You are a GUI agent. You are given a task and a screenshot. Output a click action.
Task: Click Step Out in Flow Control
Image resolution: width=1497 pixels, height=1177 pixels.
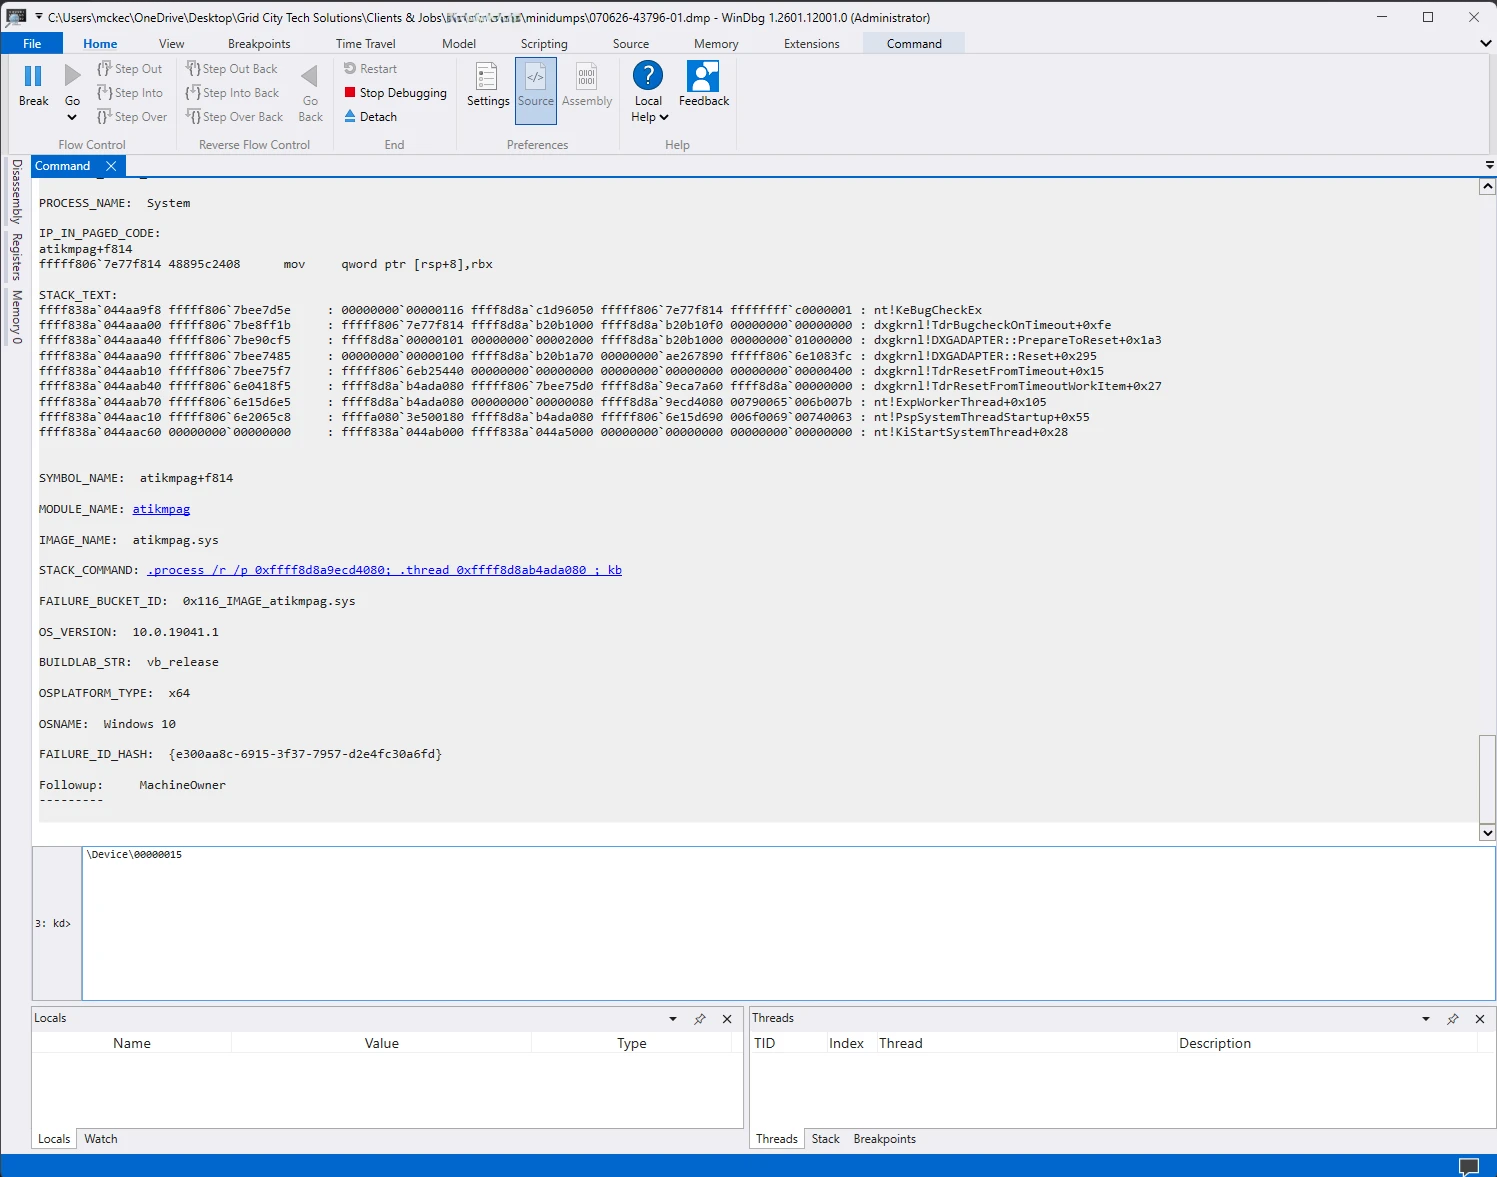click(x=130, y=69)
